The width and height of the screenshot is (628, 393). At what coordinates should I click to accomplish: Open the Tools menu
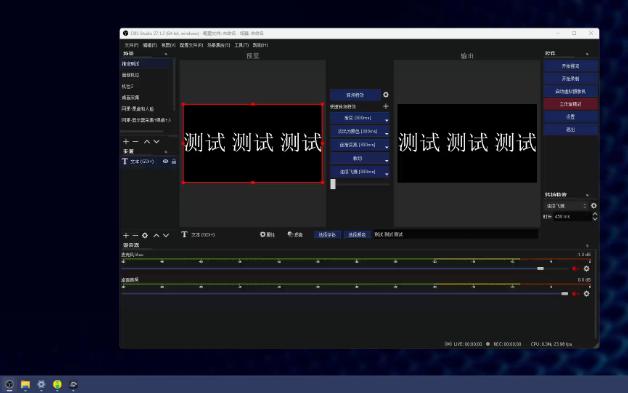pyautogui.click(x=242, y=45)
